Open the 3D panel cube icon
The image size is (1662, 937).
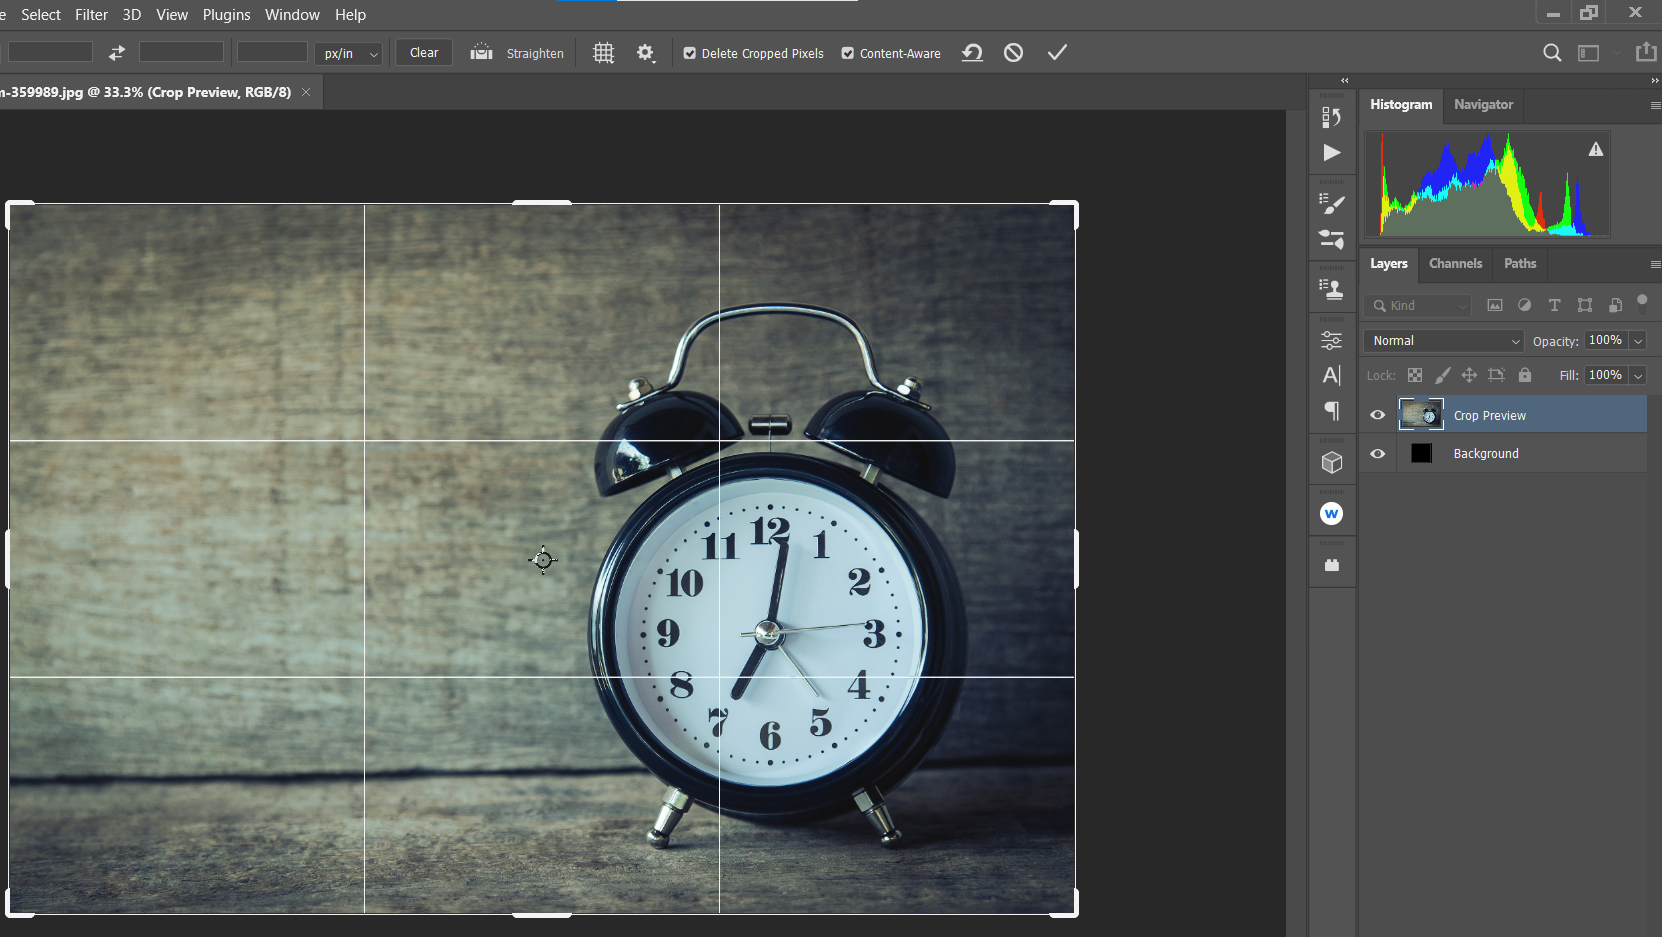1332,461
